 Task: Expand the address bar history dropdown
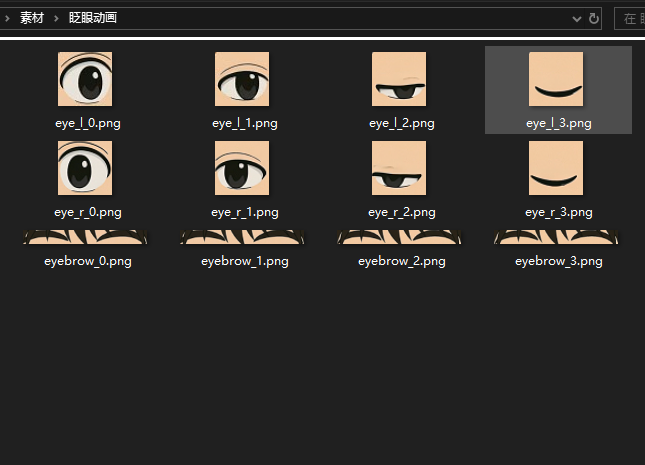[577, 18]
